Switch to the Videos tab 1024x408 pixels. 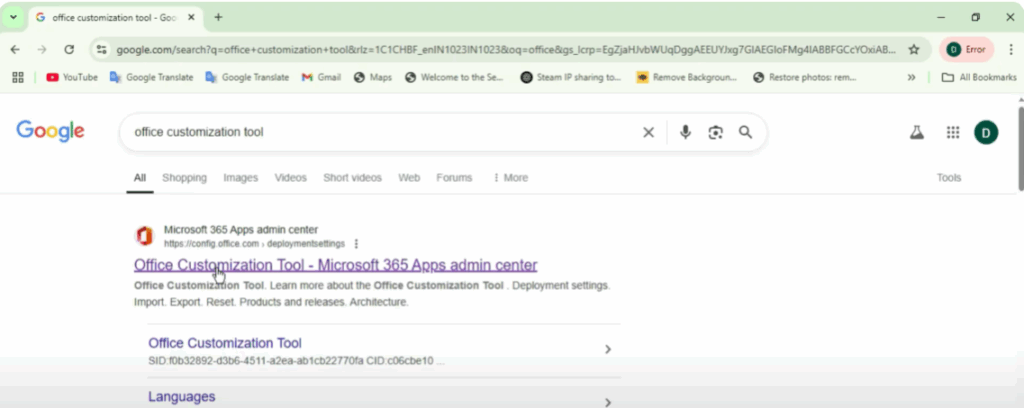click(291, 178)
